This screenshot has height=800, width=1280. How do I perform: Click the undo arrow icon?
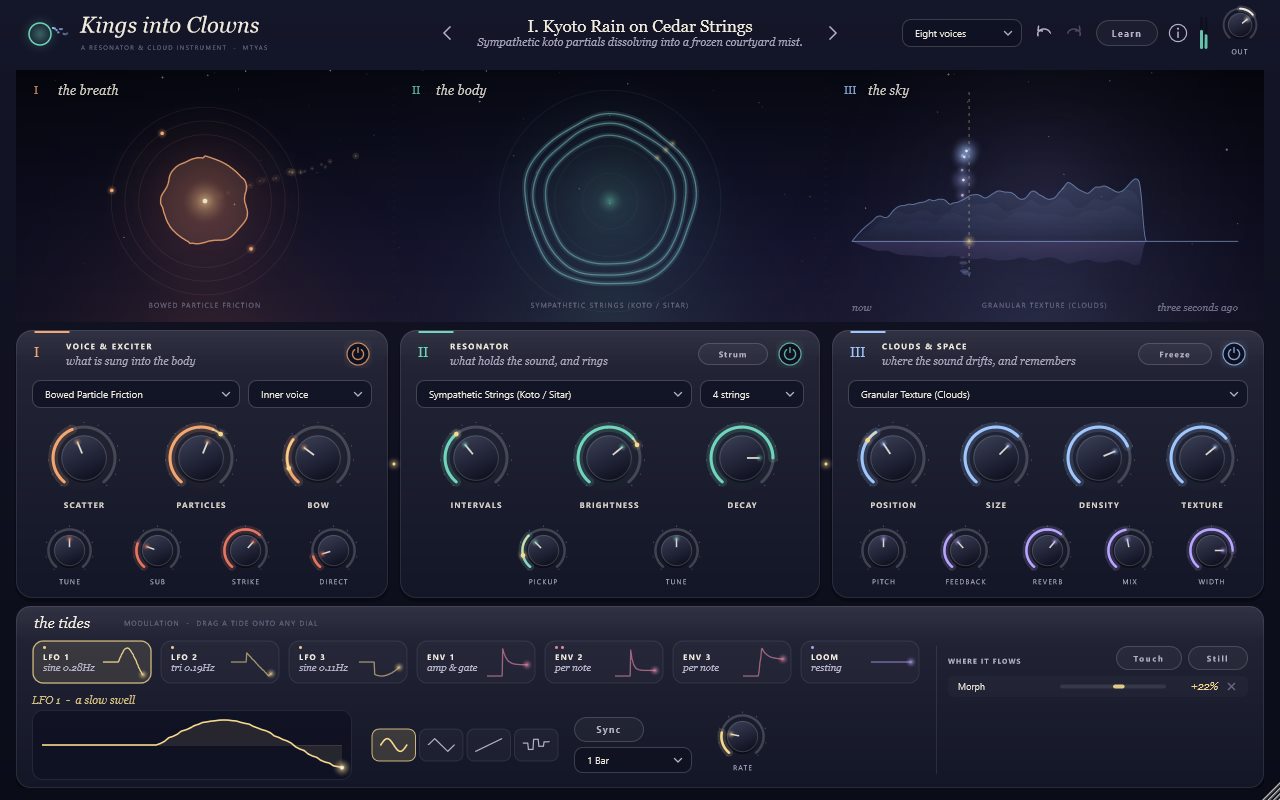pos(1044,33)
